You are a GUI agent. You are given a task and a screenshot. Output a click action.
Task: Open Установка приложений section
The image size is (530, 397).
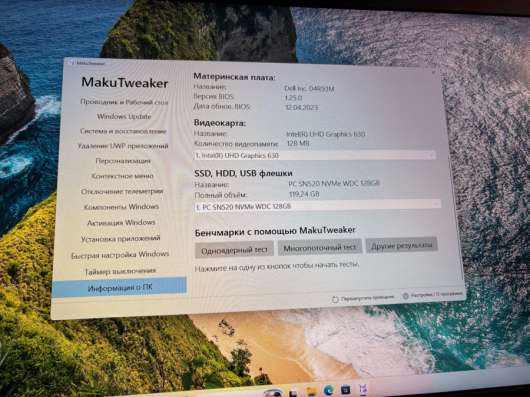pos(121,239)
